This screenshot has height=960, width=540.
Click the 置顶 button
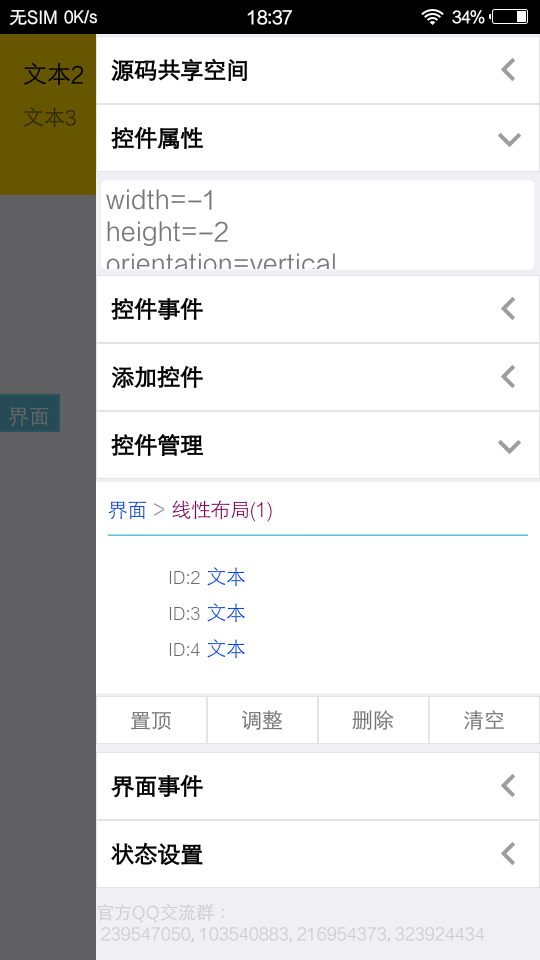pos(151,720)
